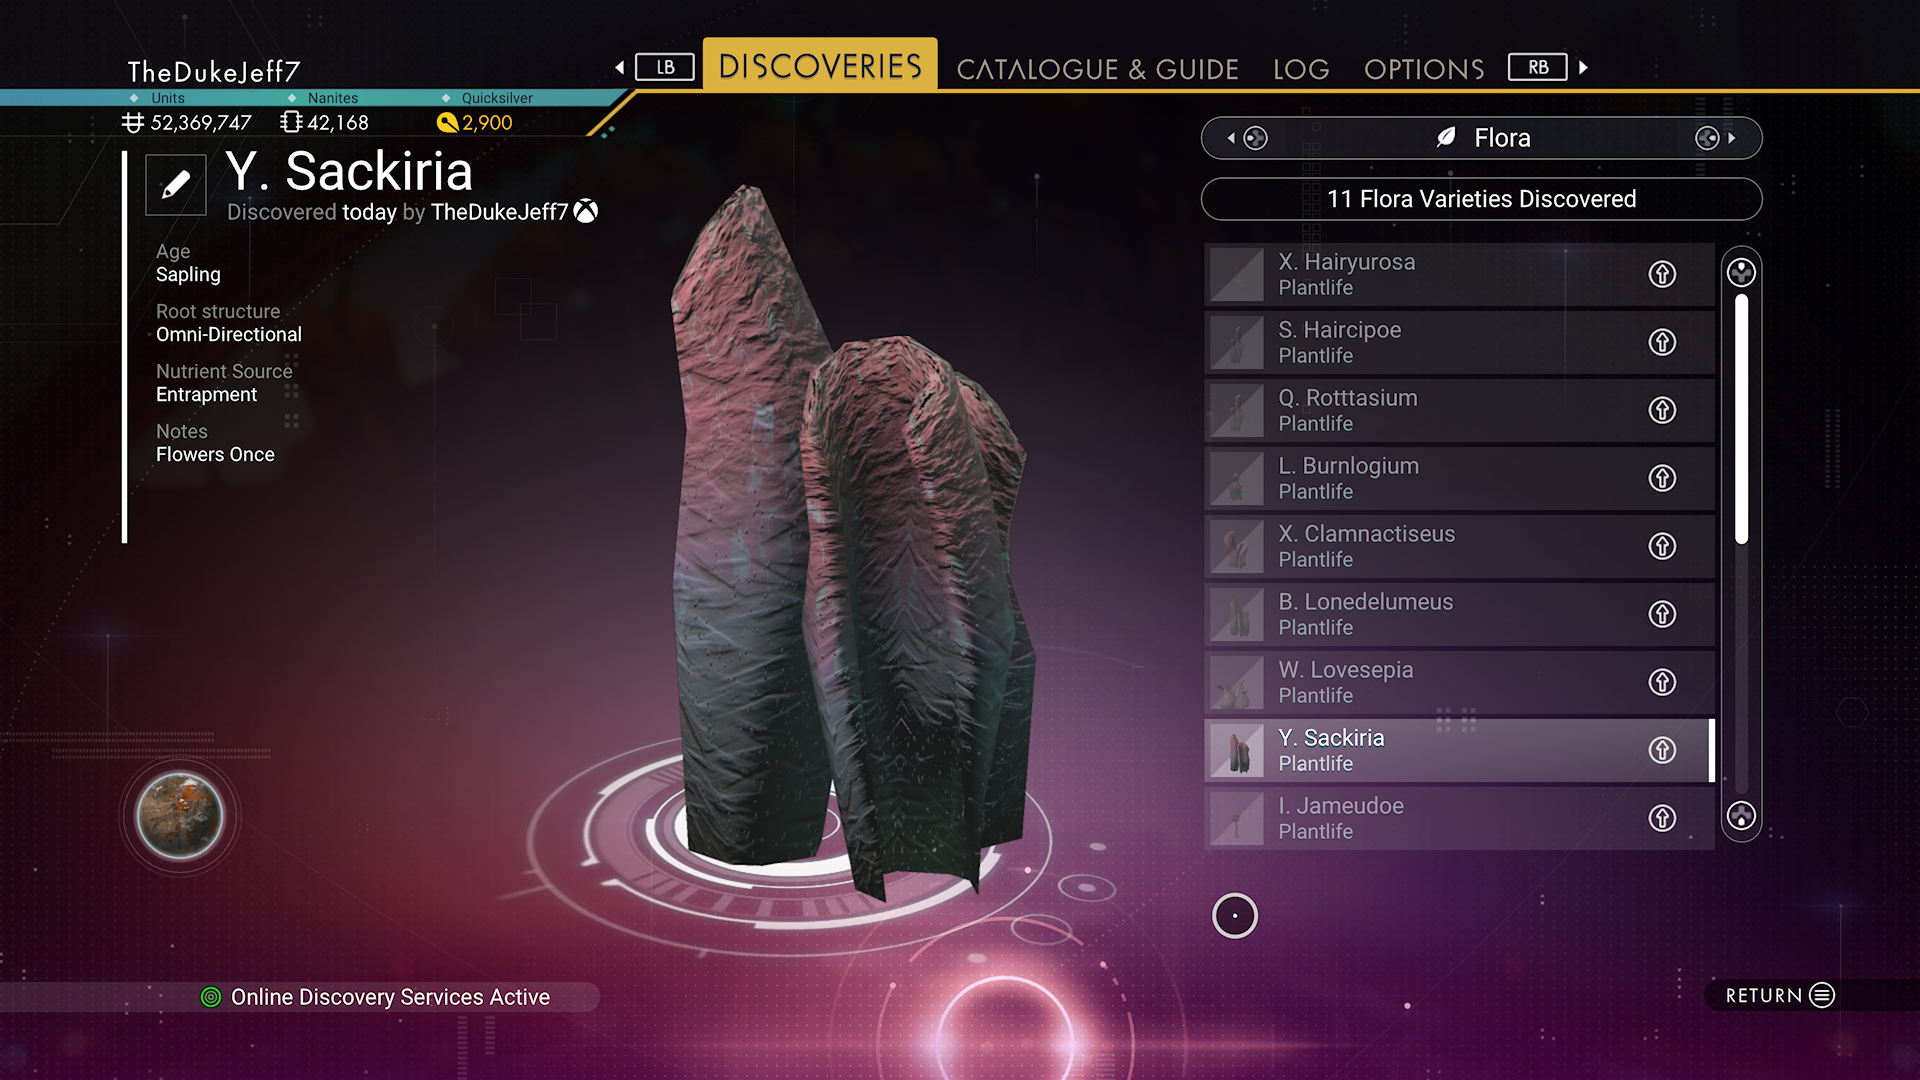Click the Return menu icon
The height and width of the screenshot is (1080, 1920).
point(1822,995)
